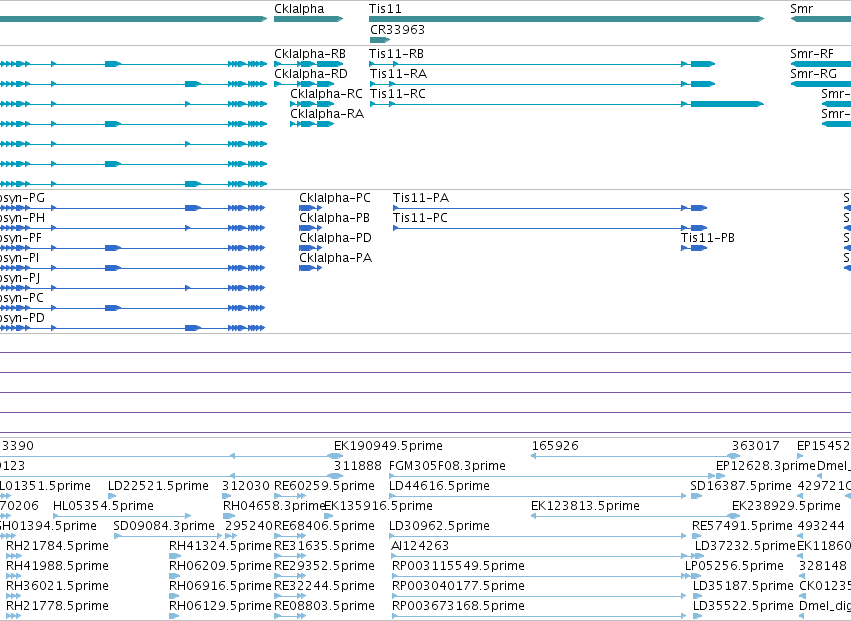Select the LD44616.5prime EST label
The width and height of the screenshot is (851, 621).
pyautogui.click(x=440, y=486)
